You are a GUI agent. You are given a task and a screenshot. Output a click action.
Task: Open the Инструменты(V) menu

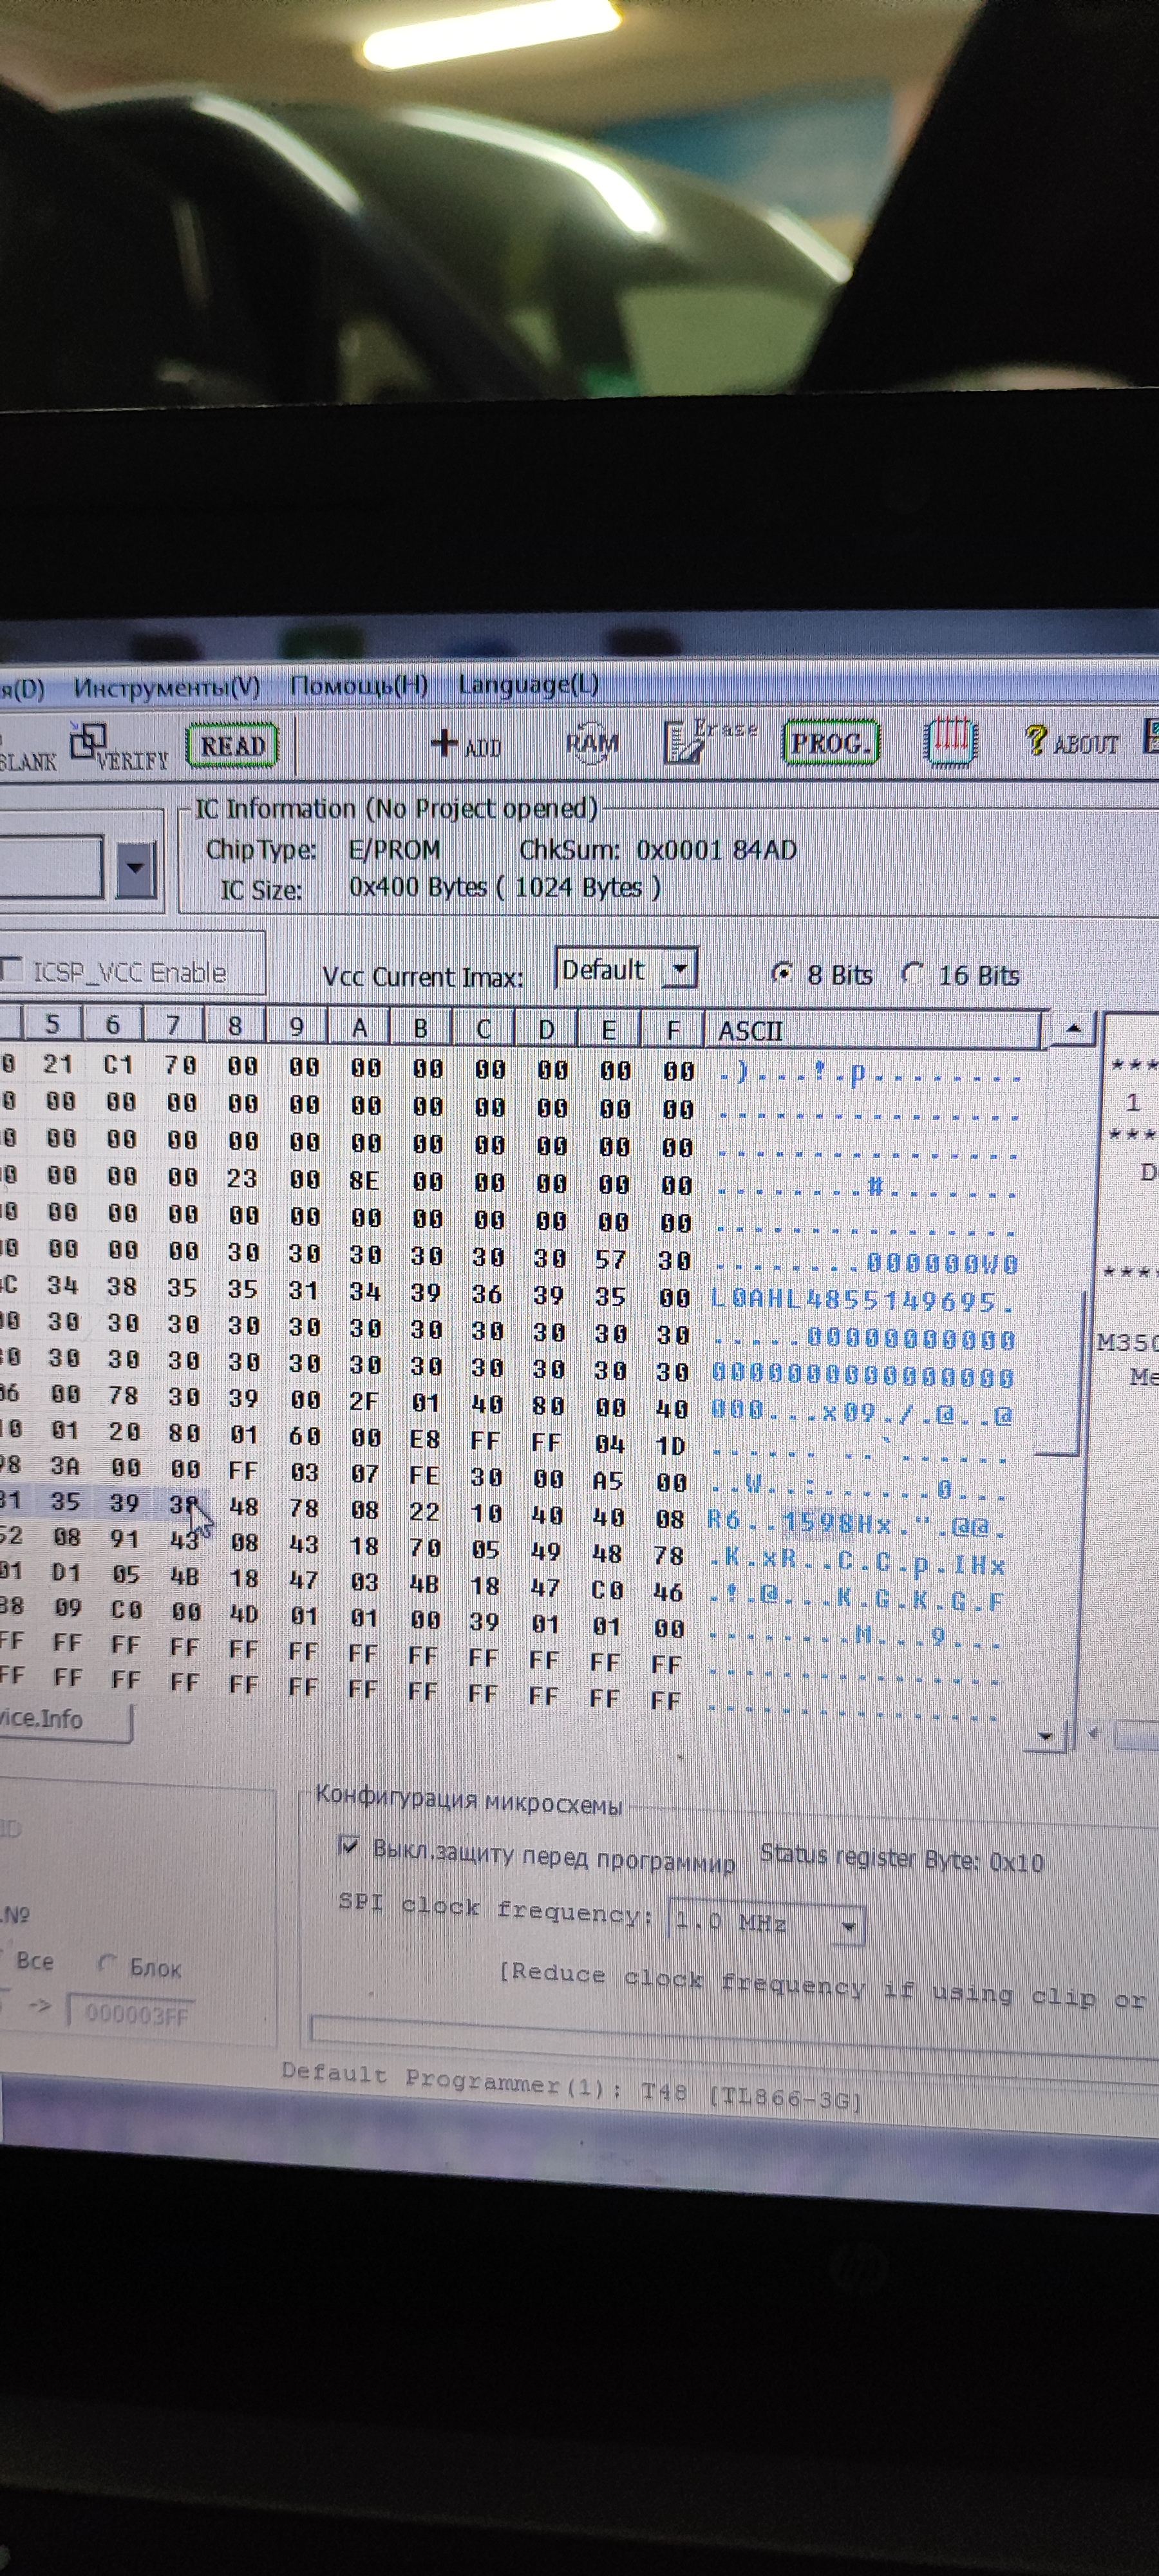point(166,687)
